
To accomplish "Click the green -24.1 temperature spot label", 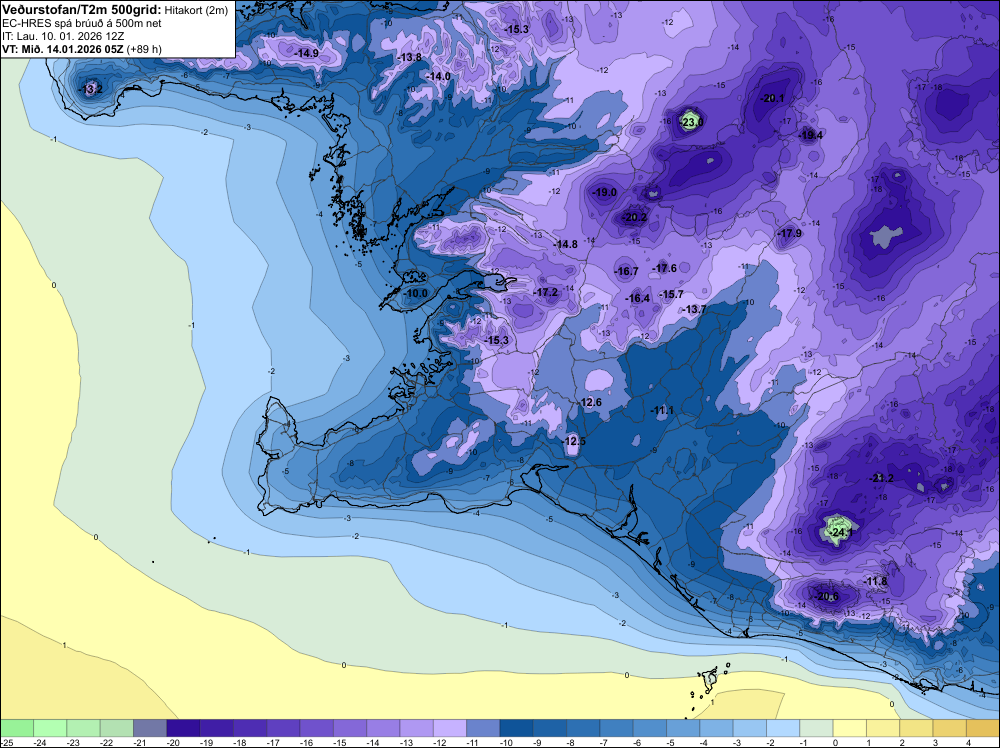I will [x=842, y=532].
